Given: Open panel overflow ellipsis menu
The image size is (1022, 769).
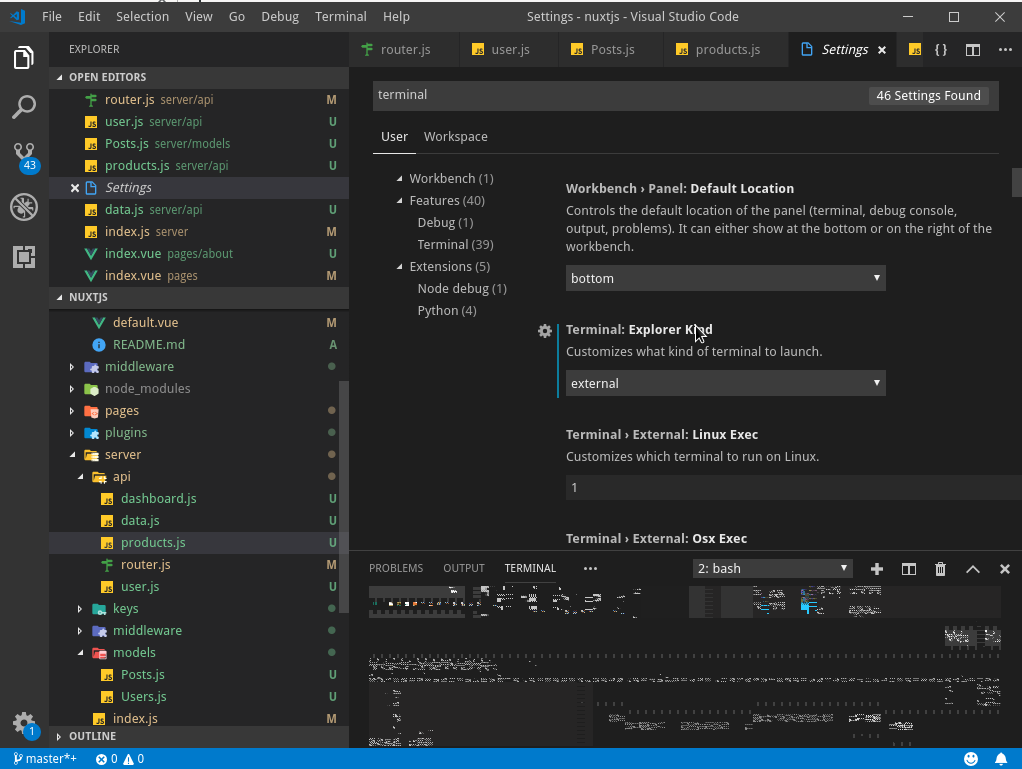Looking at the screenshot, I should pos(590,568).
